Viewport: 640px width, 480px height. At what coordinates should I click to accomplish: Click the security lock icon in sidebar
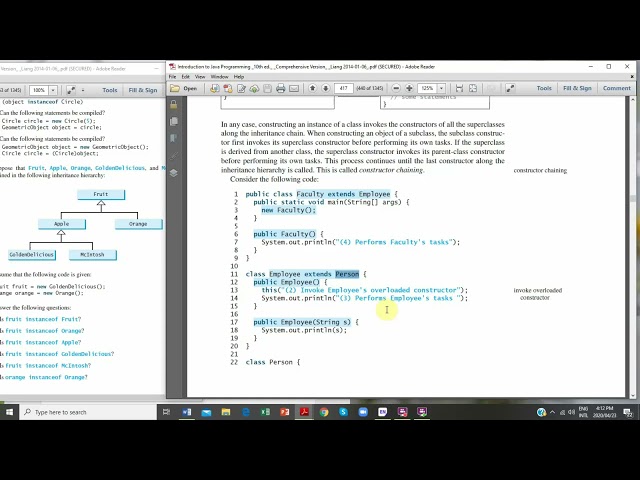pos(173,104)
